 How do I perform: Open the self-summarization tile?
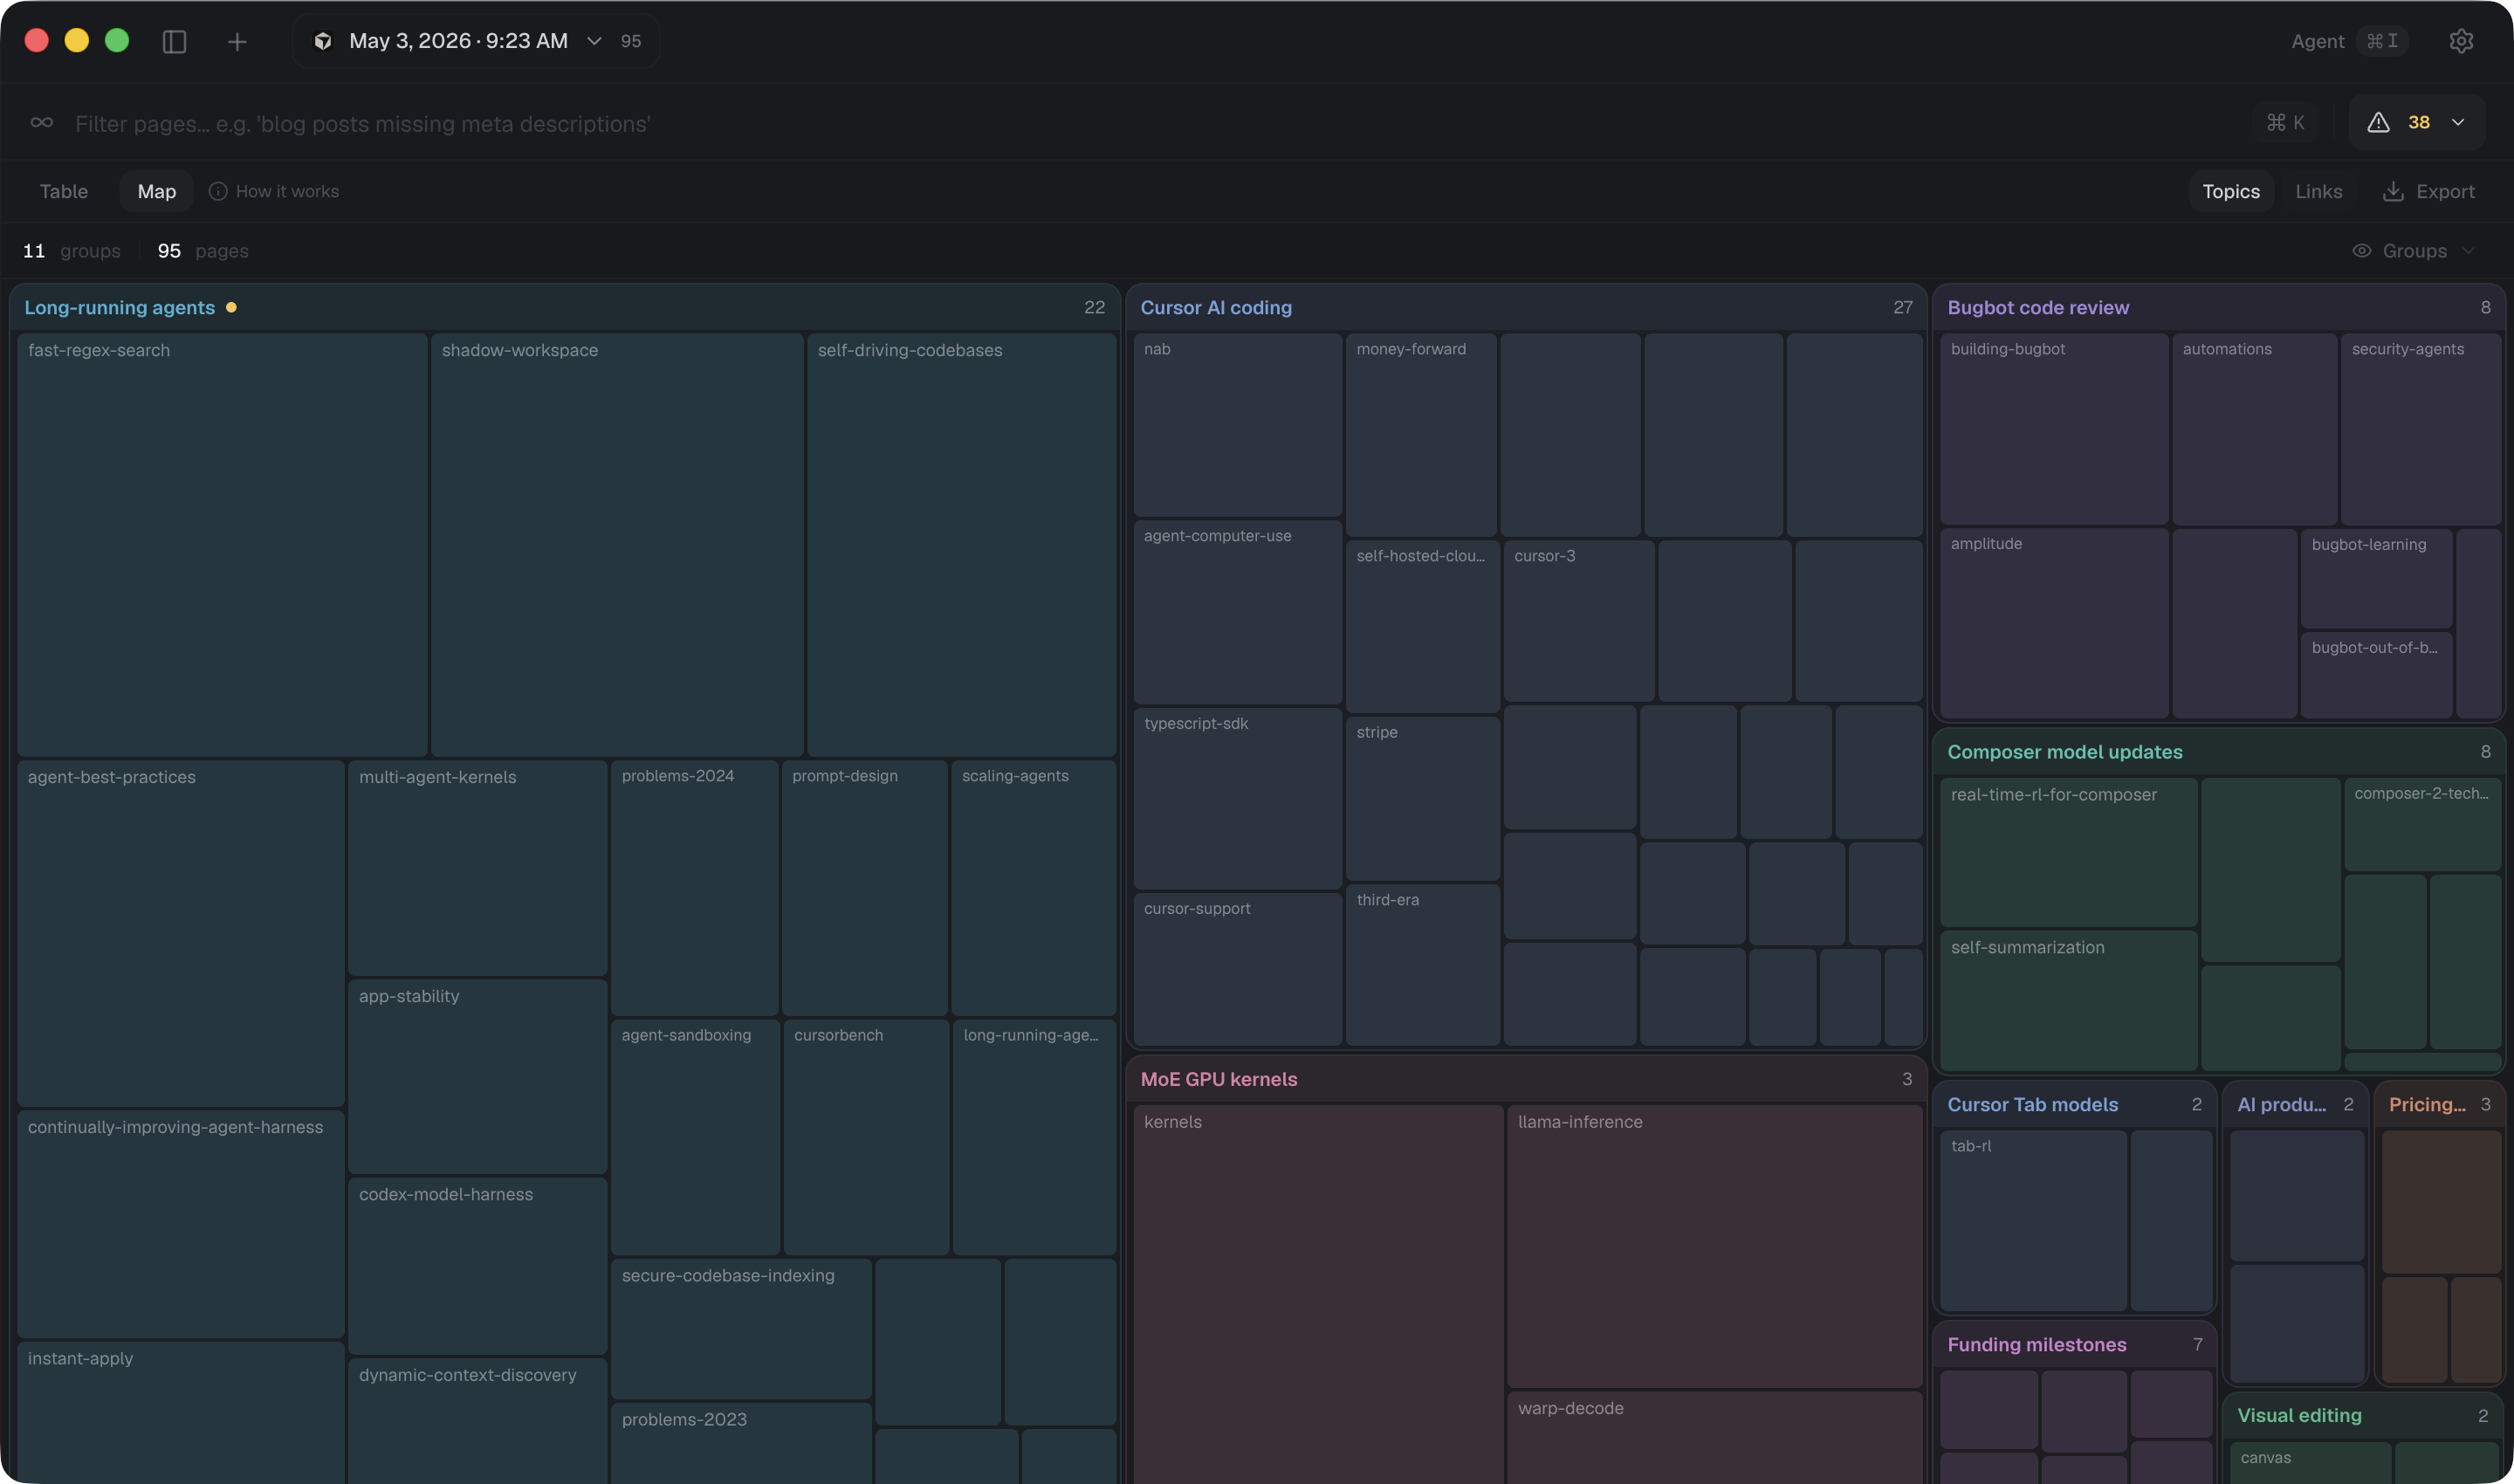click(2068, 1000)
